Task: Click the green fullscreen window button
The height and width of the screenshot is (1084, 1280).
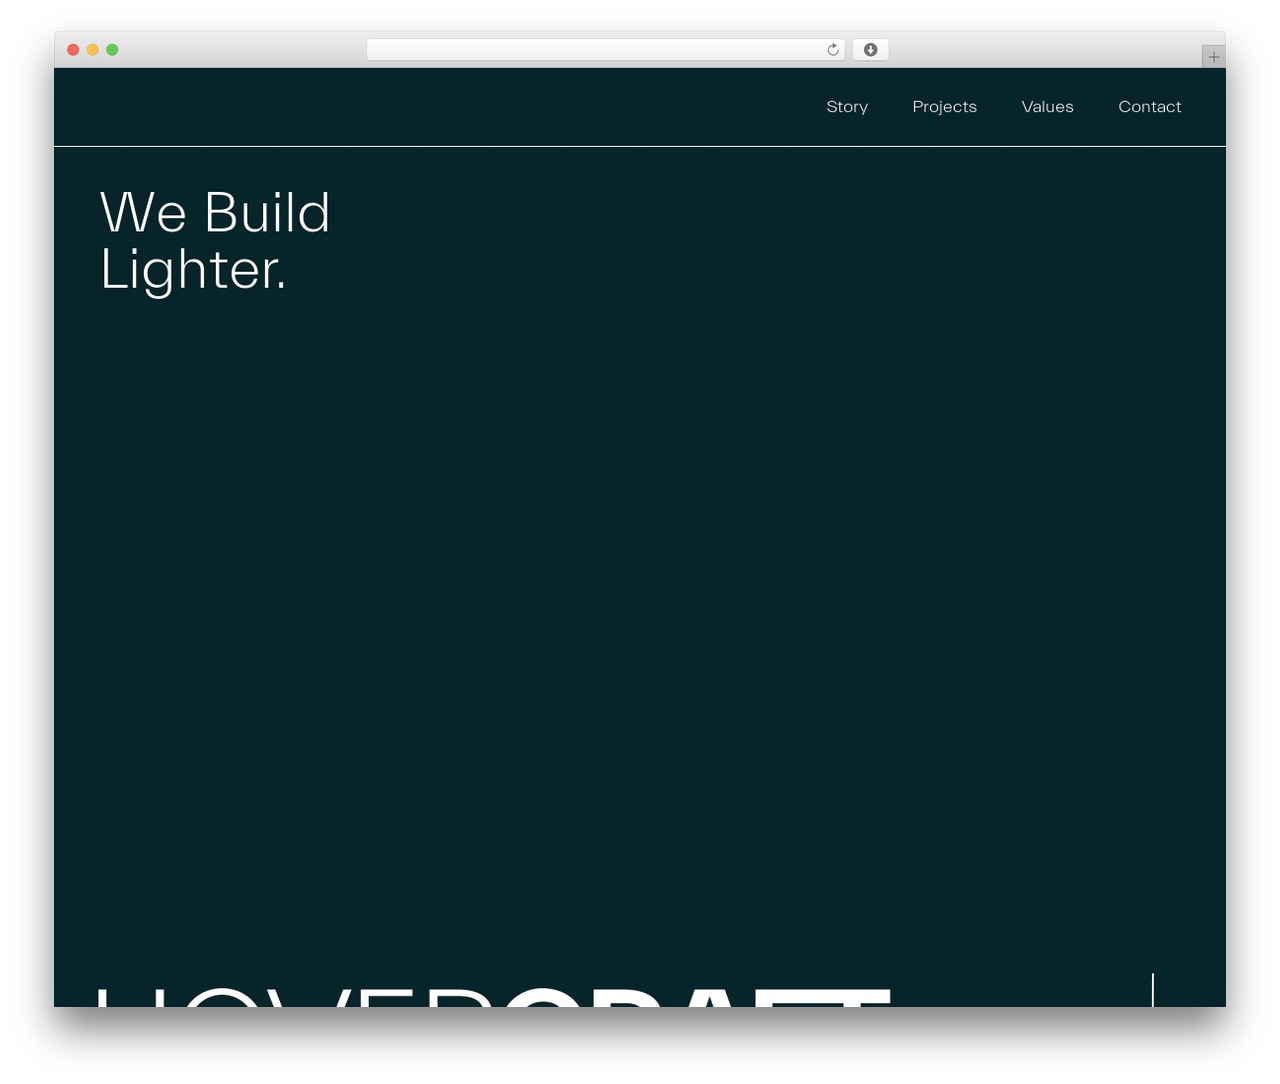Action: 112,50
